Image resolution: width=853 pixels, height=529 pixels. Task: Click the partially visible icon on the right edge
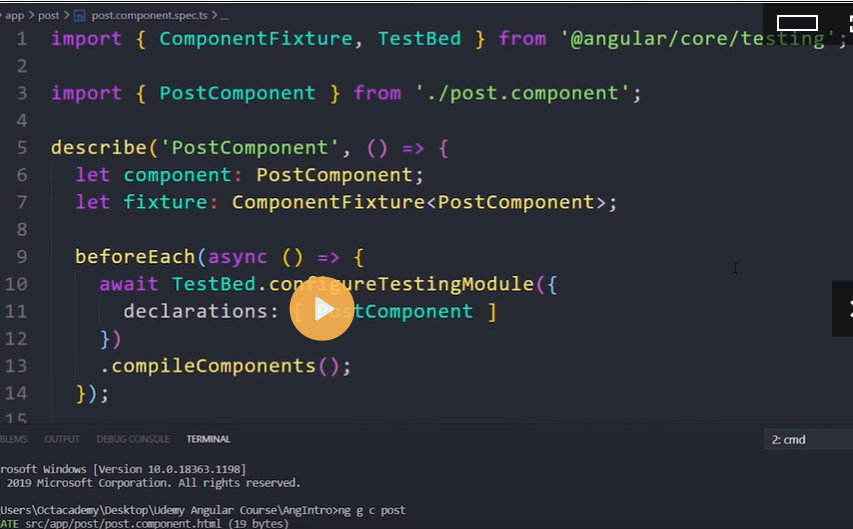point(843,308)
